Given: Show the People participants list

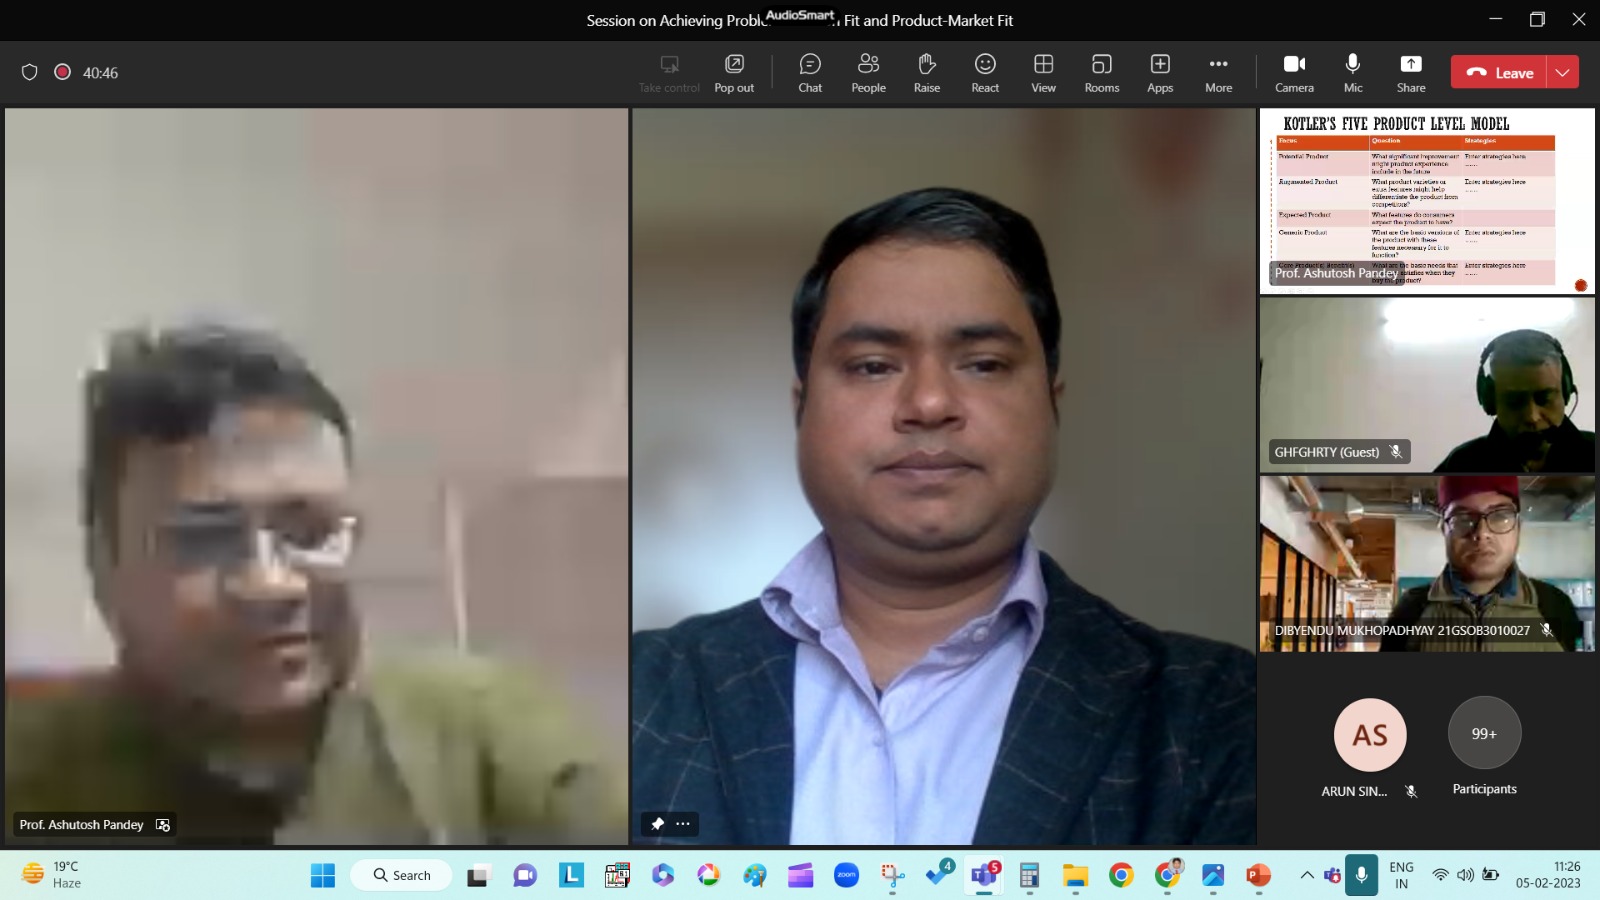Looking at the screenshot, I should (x=868, y=73).
